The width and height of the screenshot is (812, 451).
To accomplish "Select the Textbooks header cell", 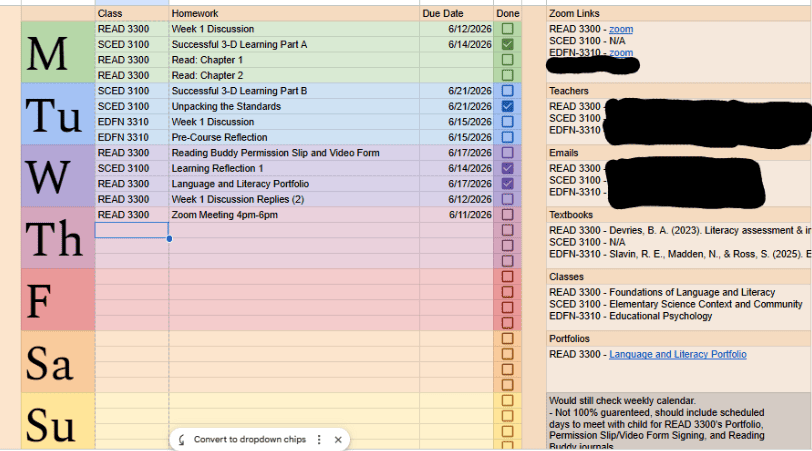I will click(x=679, y=215).
